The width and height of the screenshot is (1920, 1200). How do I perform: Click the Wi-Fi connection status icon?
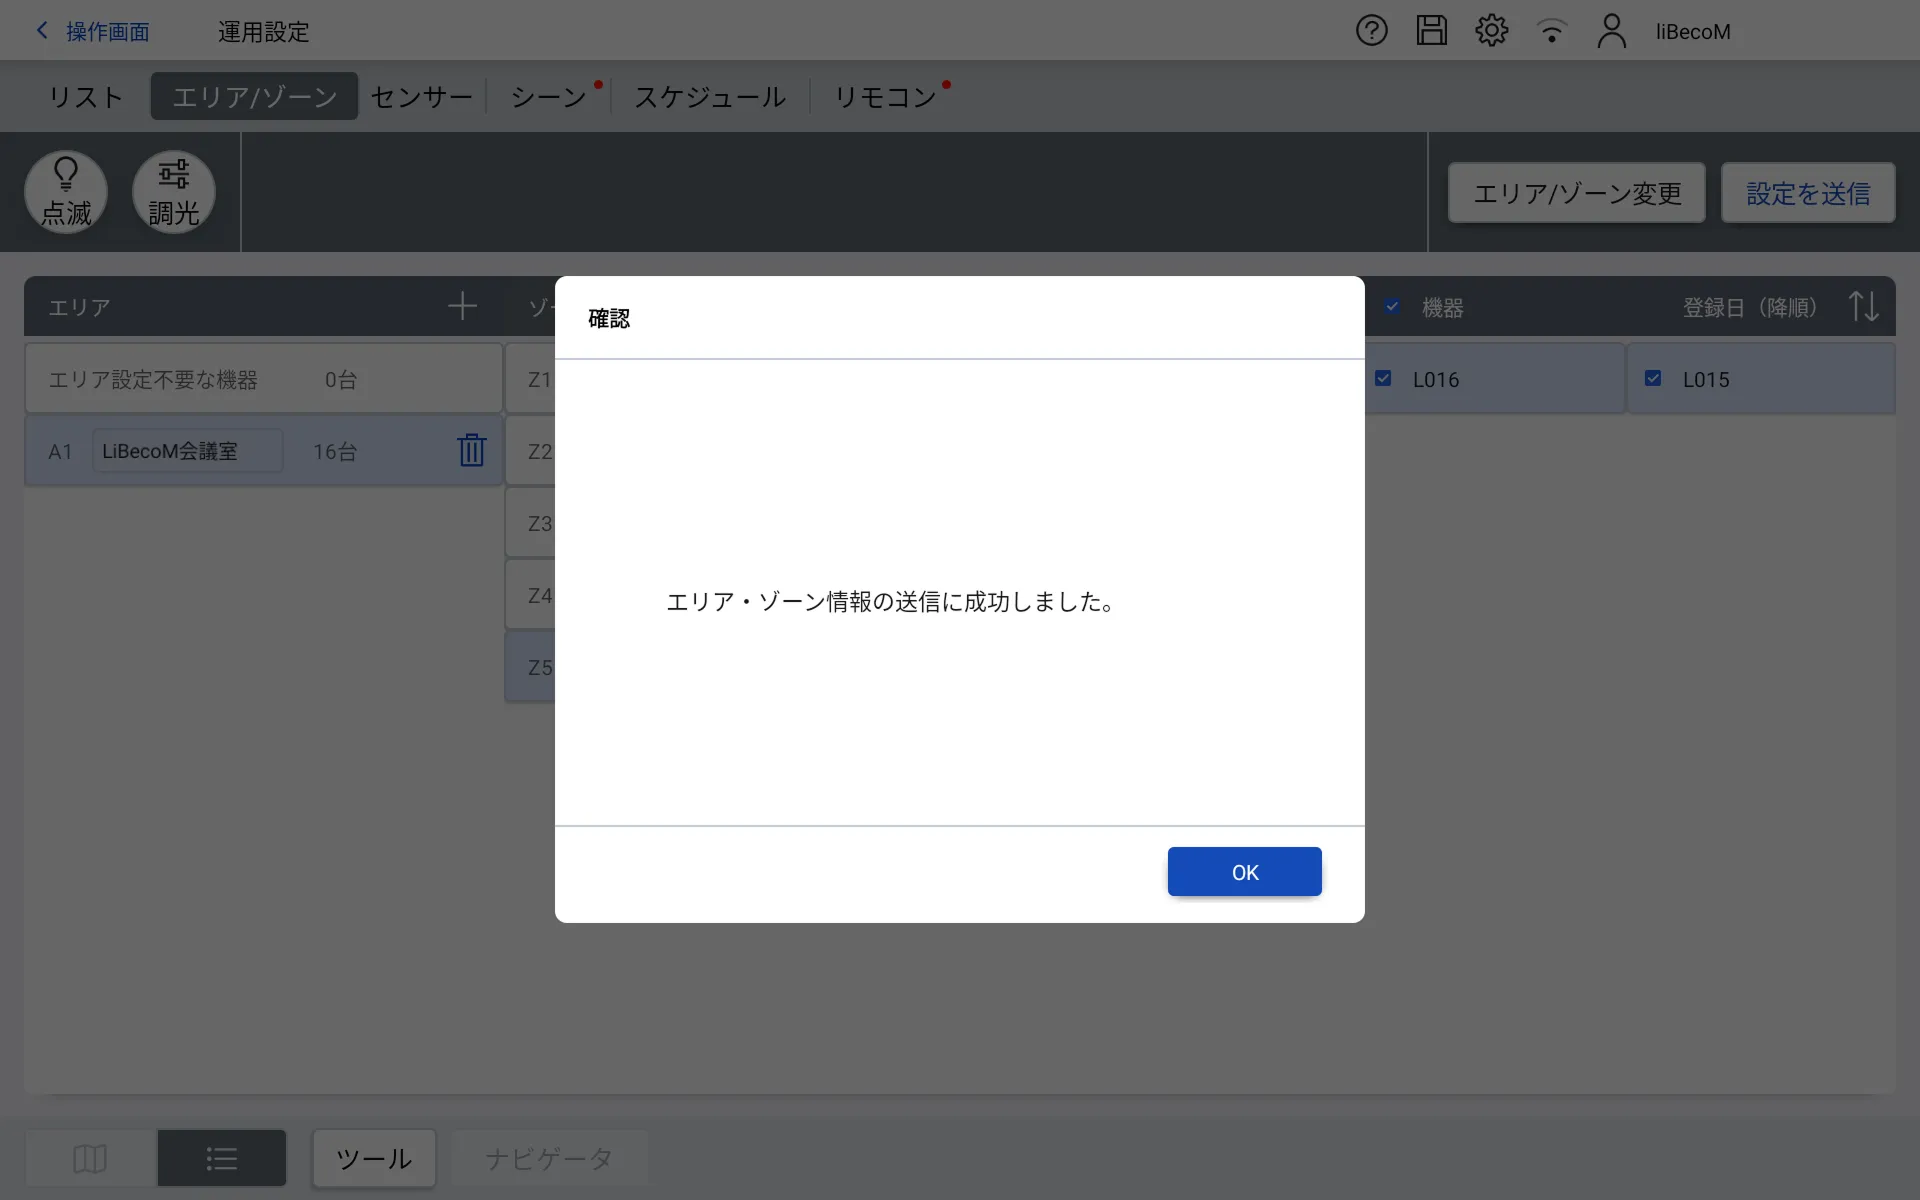point(1551,31)
